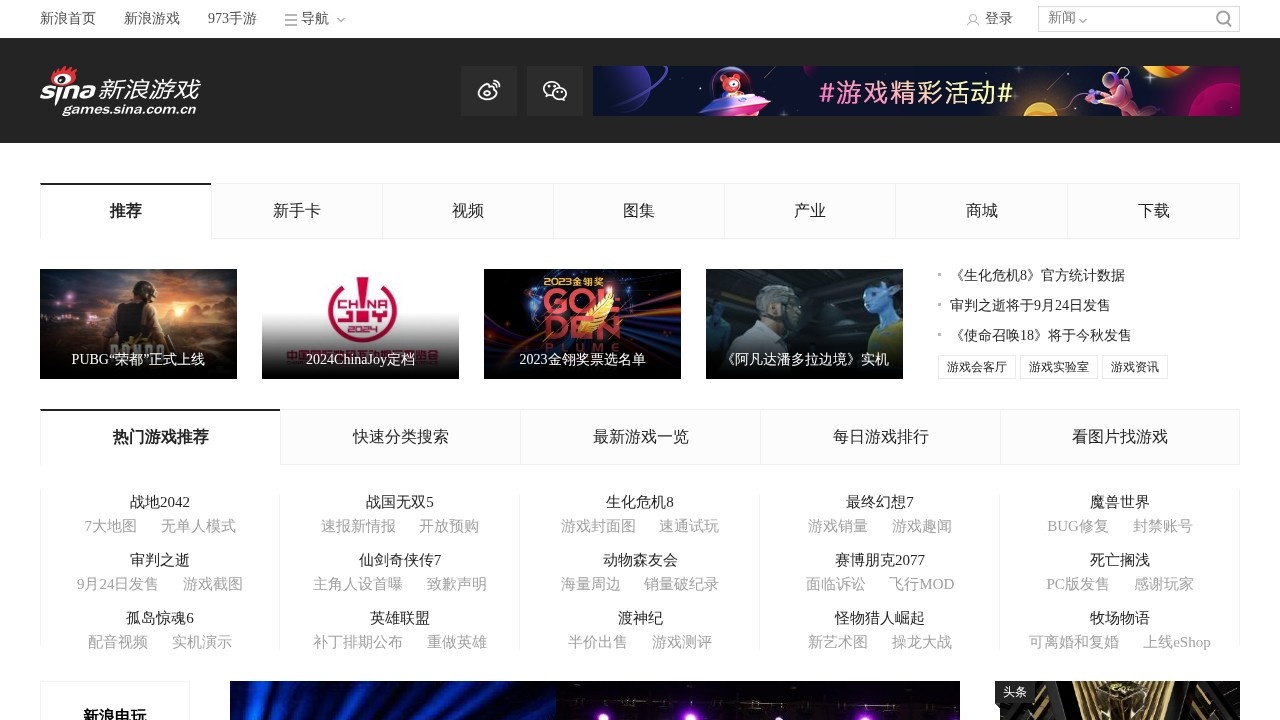Switch to the 视频 tab
The height and width of the screenshot is (720, 1280).
click(x=468, y=211)
